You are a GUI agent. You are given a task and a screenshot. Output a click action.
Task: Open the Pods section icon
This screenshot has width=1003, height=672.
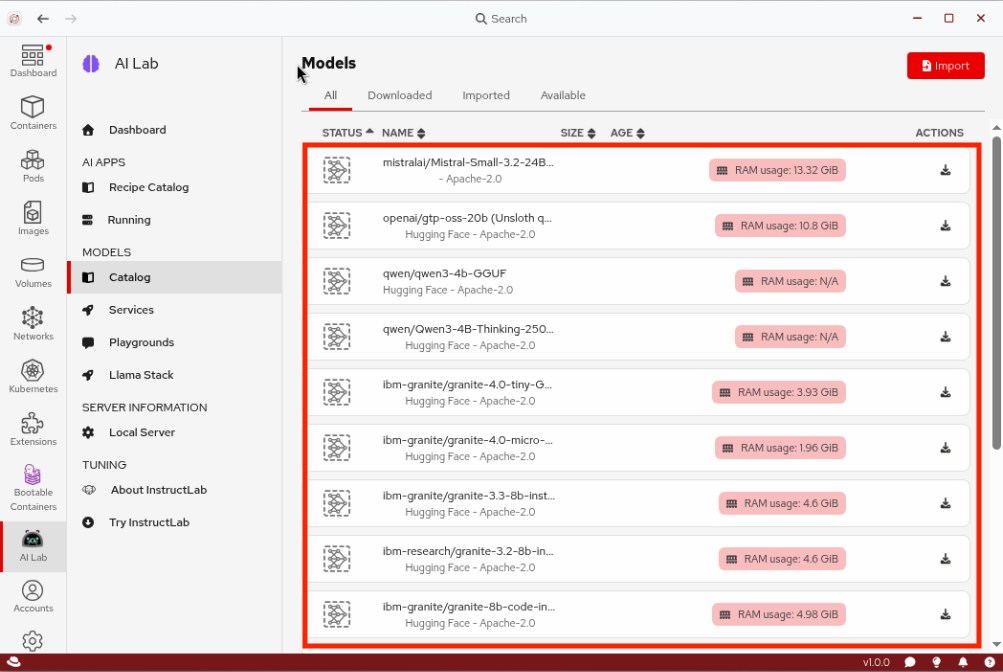(33, 166)
